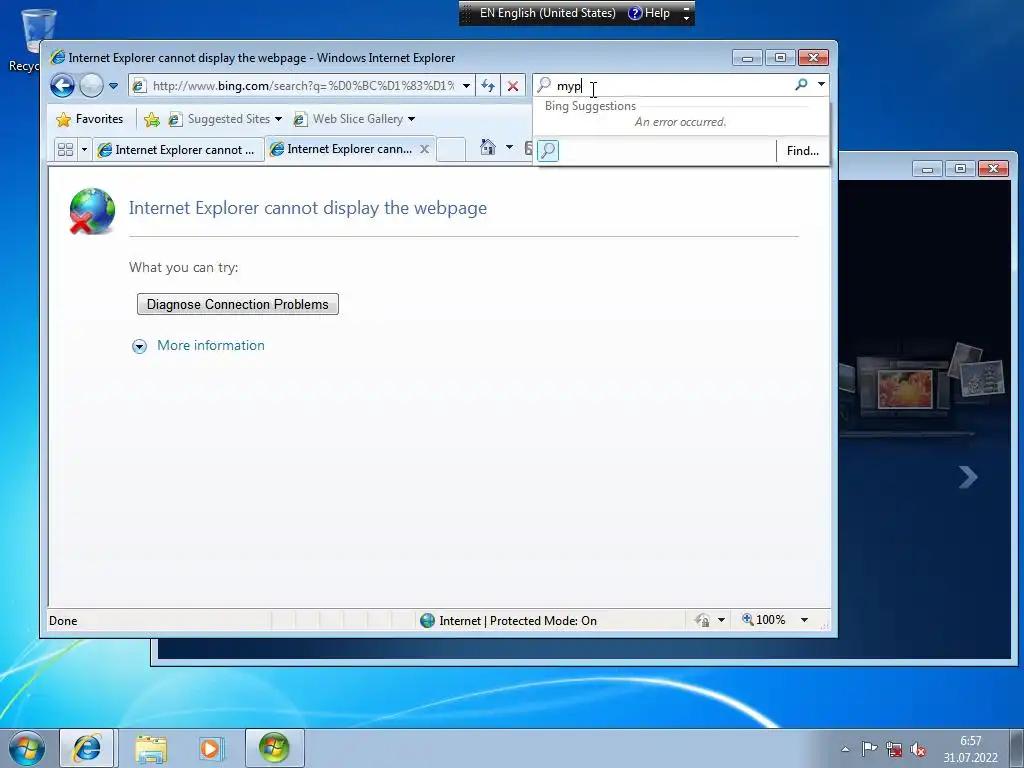This screenshot has width=1024, height=768.
Task: Click the error globe icon on page
Action: click(x=92, y=211)
